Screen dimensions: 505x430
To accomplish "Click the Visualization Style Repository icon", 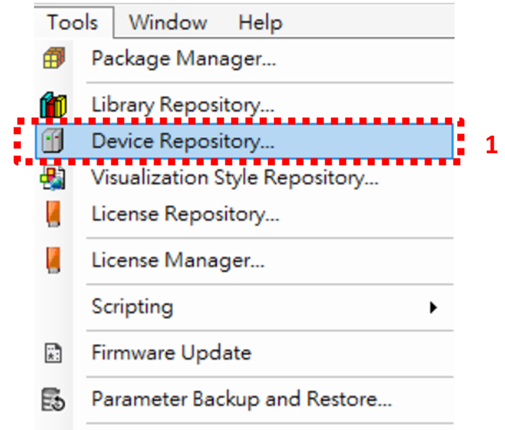I will click(x=53, y=178).
